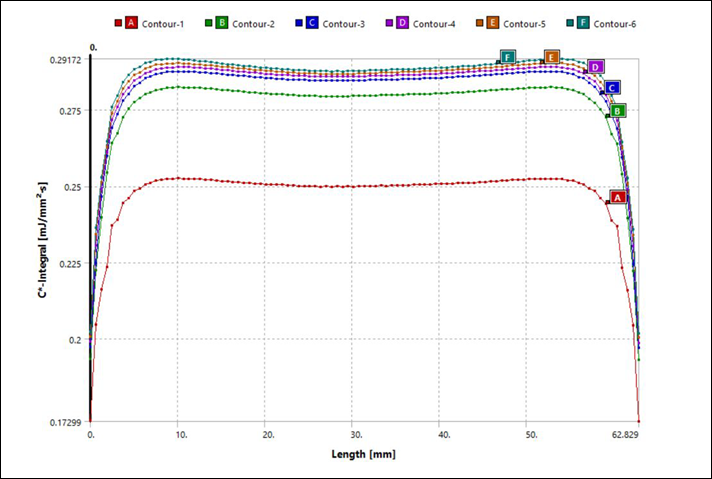Select the legend letter badge B
Viewport: 712px width, 479px height.
point(221,23)
